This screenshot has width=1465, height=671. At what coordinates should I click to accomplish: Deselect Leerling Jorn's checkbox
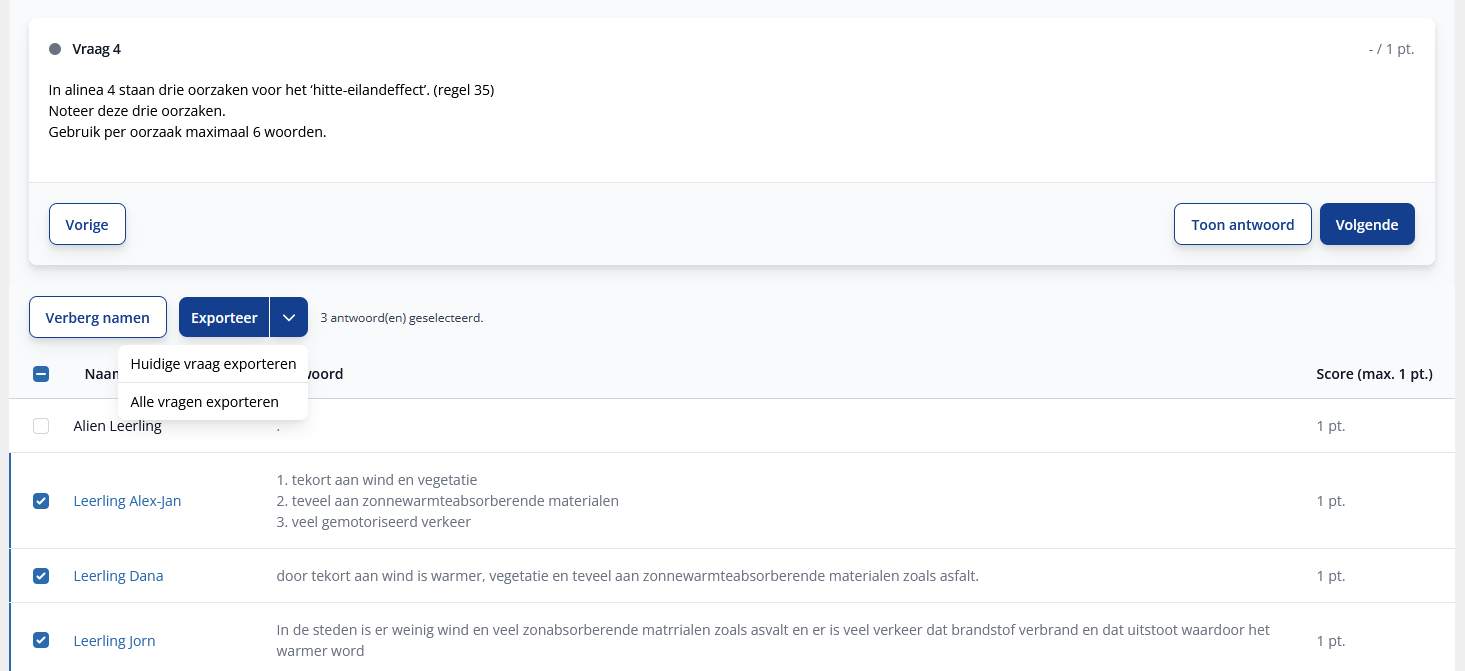click(41, 641)
